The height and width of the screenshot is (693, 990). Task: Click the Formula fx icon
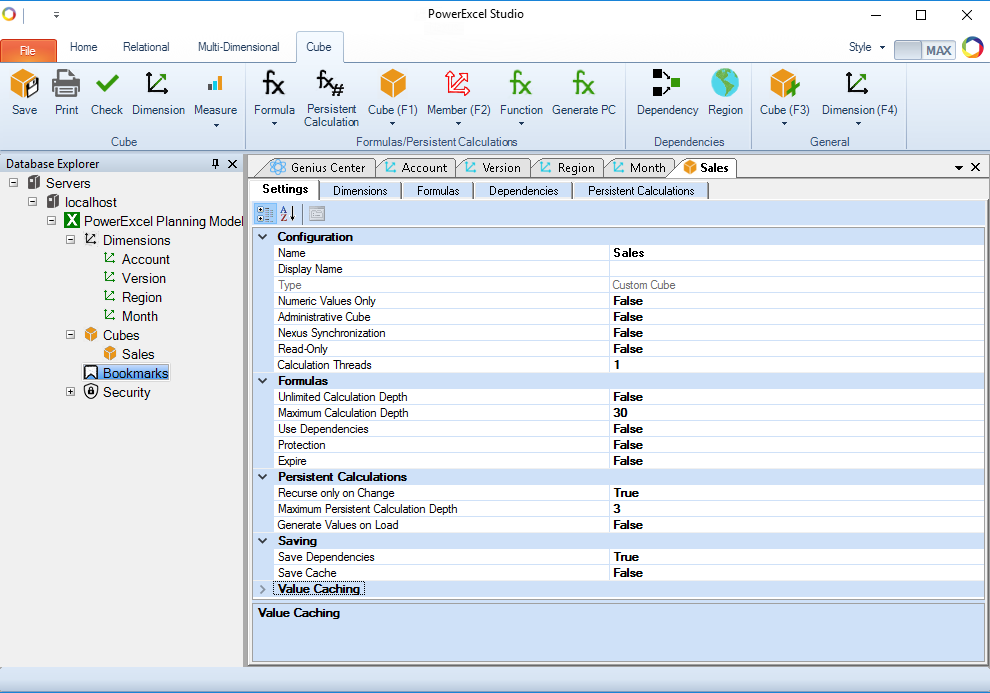pos(274,84)
